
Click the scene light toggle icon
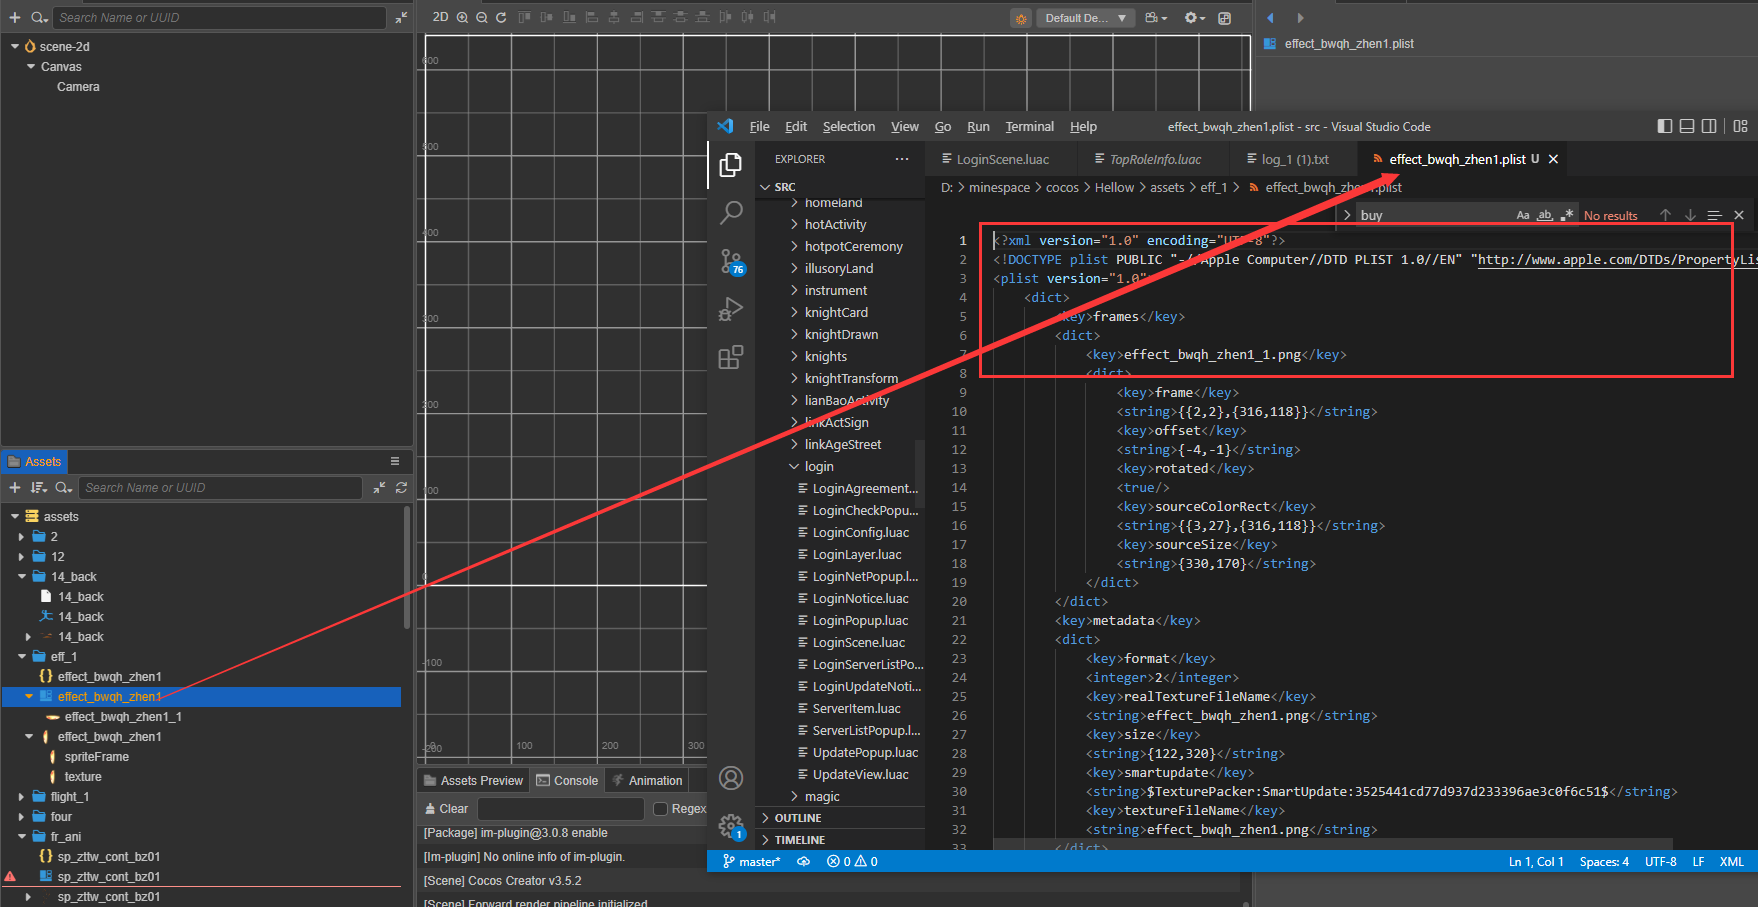coord(1021,18)
